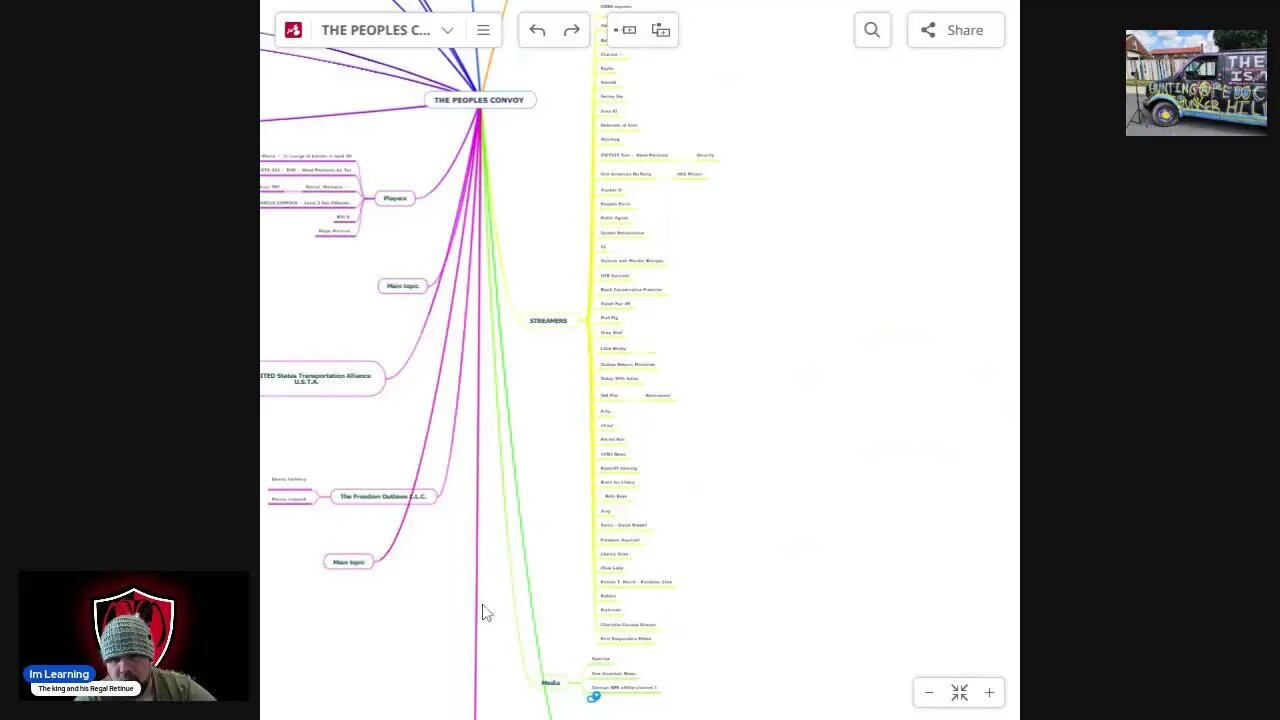Select the Players branch node

pos(395,198)
